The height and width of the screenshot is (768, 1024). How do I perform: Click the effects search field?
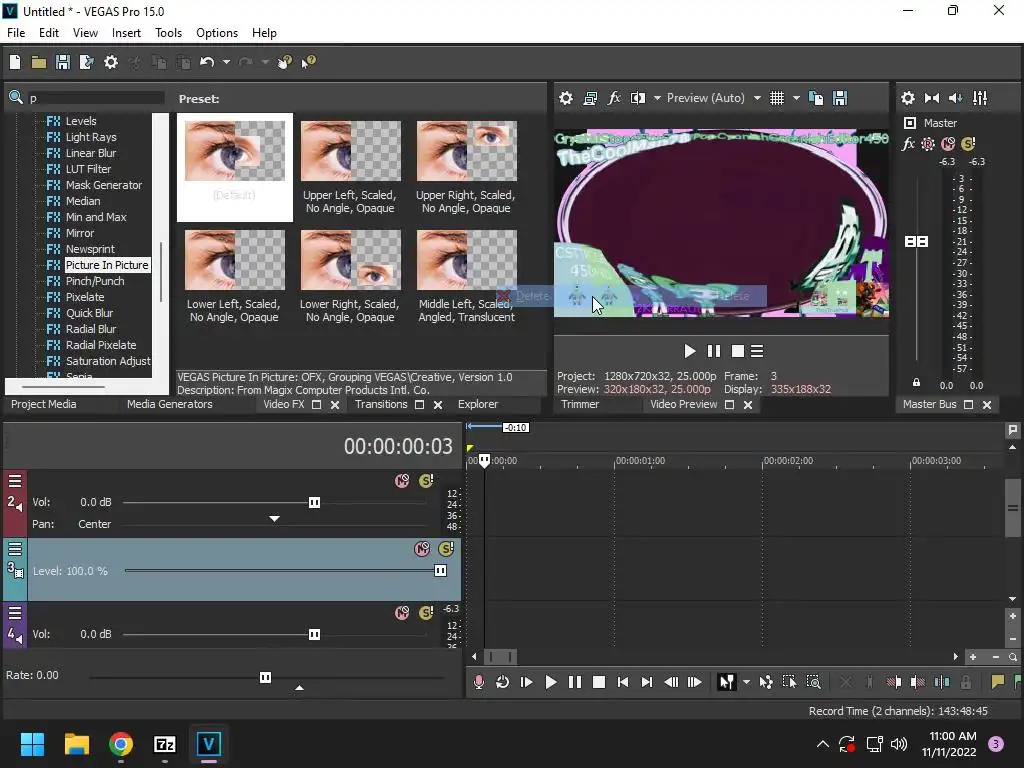click(x=95, y=98)
